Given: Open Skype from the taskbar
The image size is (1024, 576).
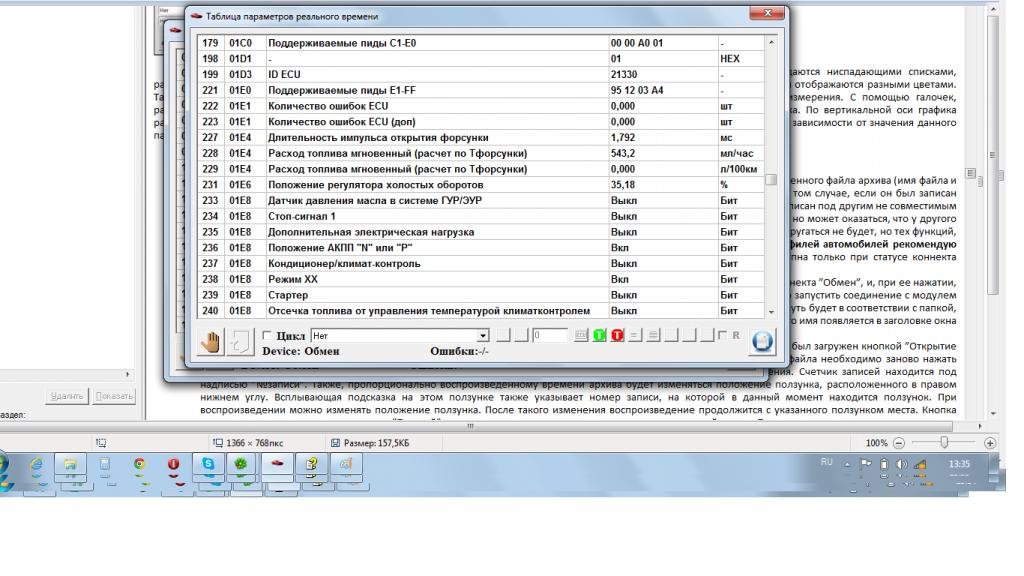Looking at the screenshot, I should point(207,464).
